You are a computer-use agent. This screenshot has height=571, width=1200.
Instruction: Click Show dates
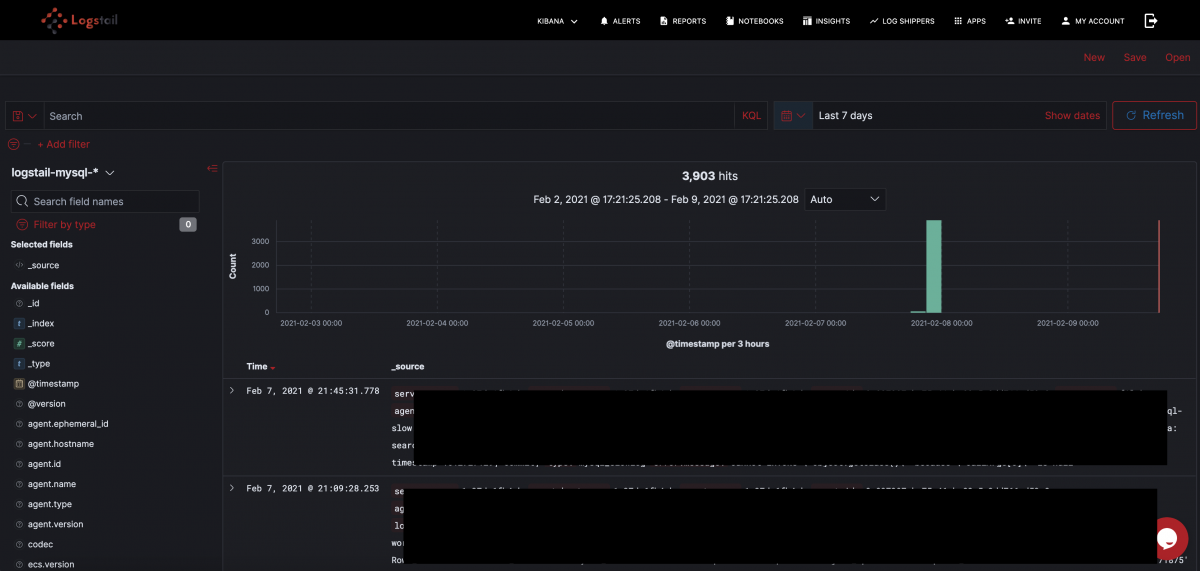coord(1072,116)
